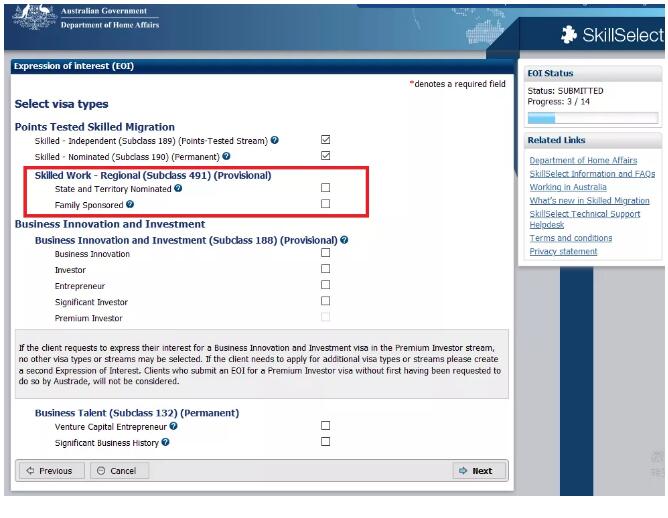Open the Privacy statement link
The width and height of the screenshot is (668, 518).
[563, 252]
